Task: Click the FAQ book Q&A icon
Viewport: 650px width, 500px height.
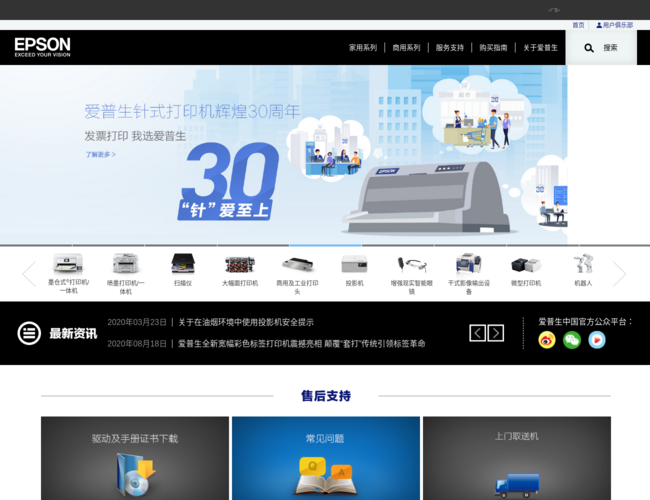Action: click(x=326, y=476)
